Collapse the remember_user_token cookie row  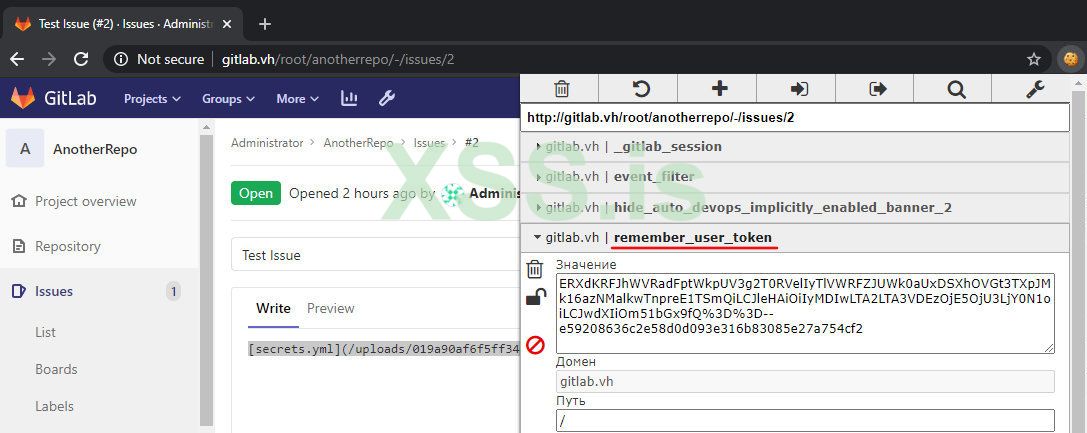pyautogui.click(x=794, y=238)
